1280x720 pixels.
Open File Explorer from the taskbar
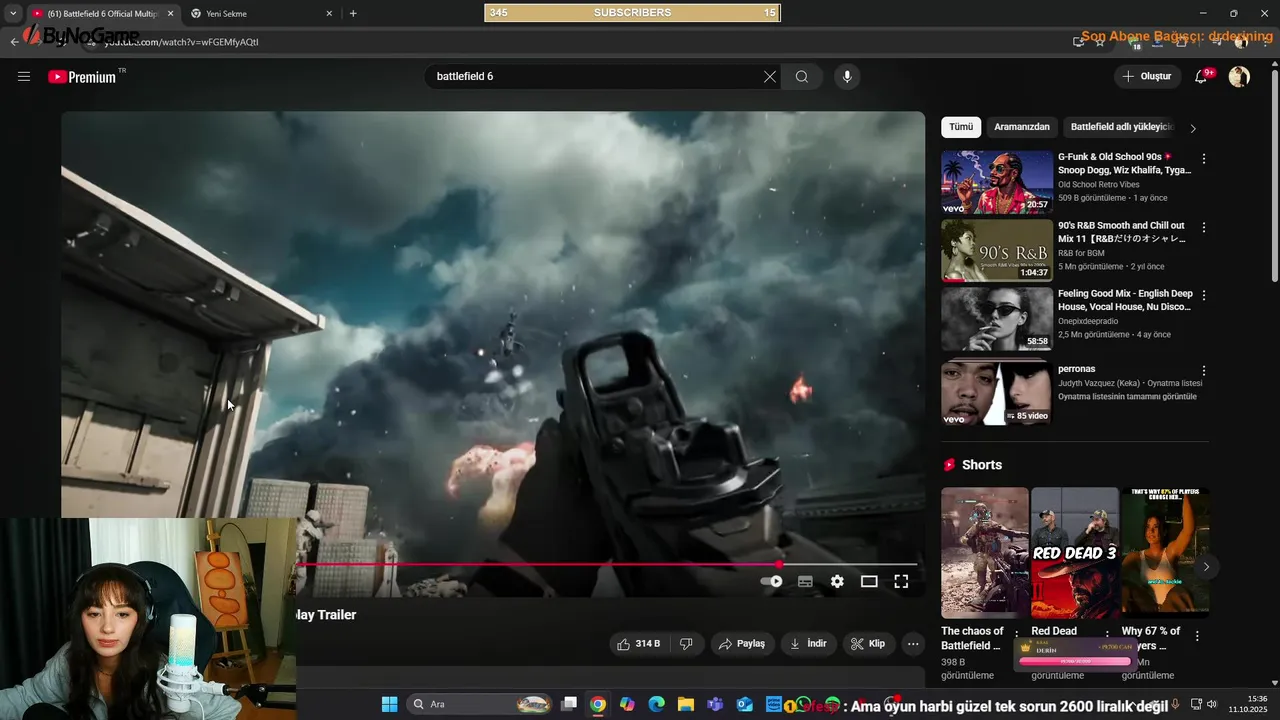click(685, 705)
